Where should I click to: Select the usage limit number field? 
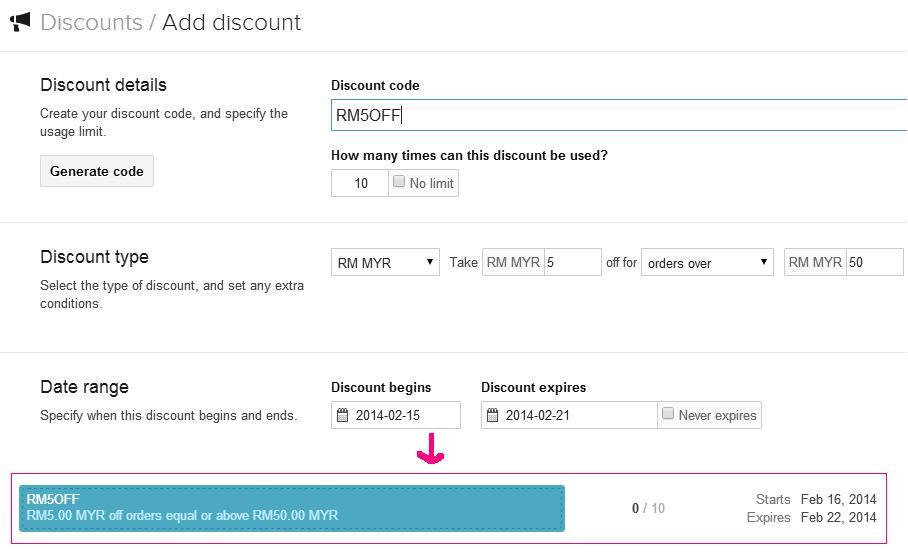360,183
